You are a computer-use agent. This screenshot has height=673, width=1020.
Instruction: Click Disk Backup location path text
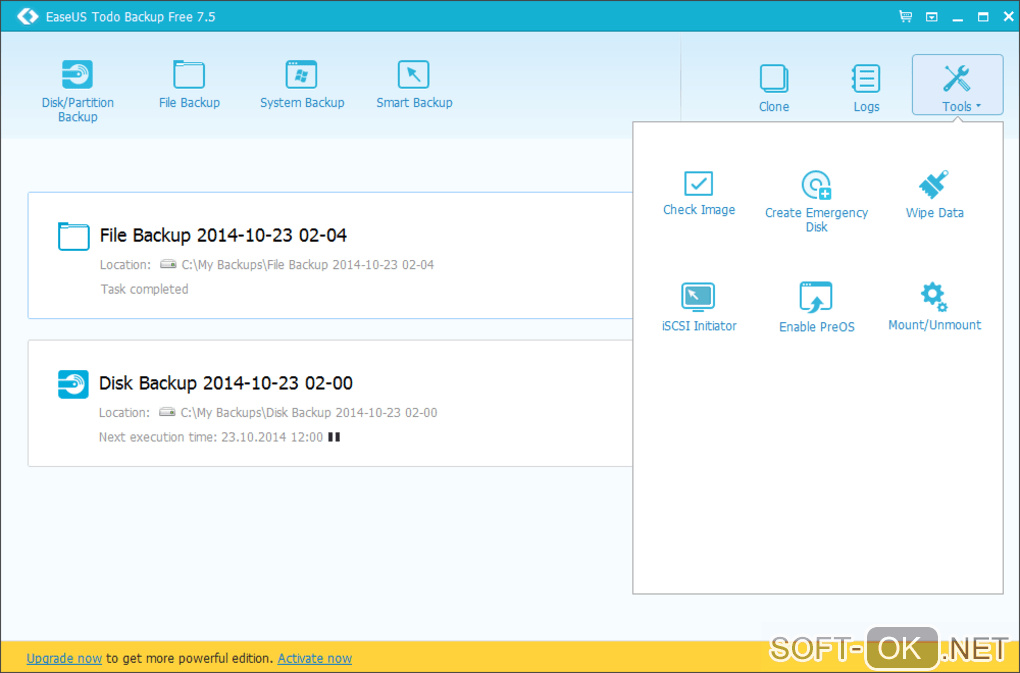coord(309,412)
